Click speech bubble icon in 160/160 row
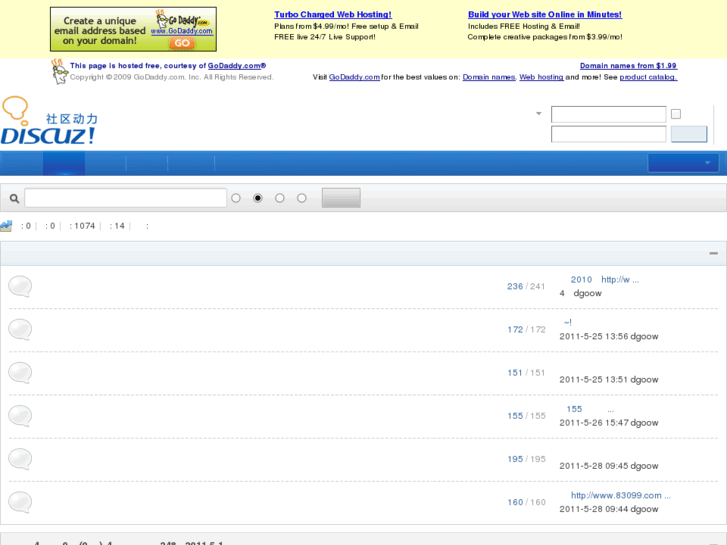727x545 pixels. (x=20, y=502)
